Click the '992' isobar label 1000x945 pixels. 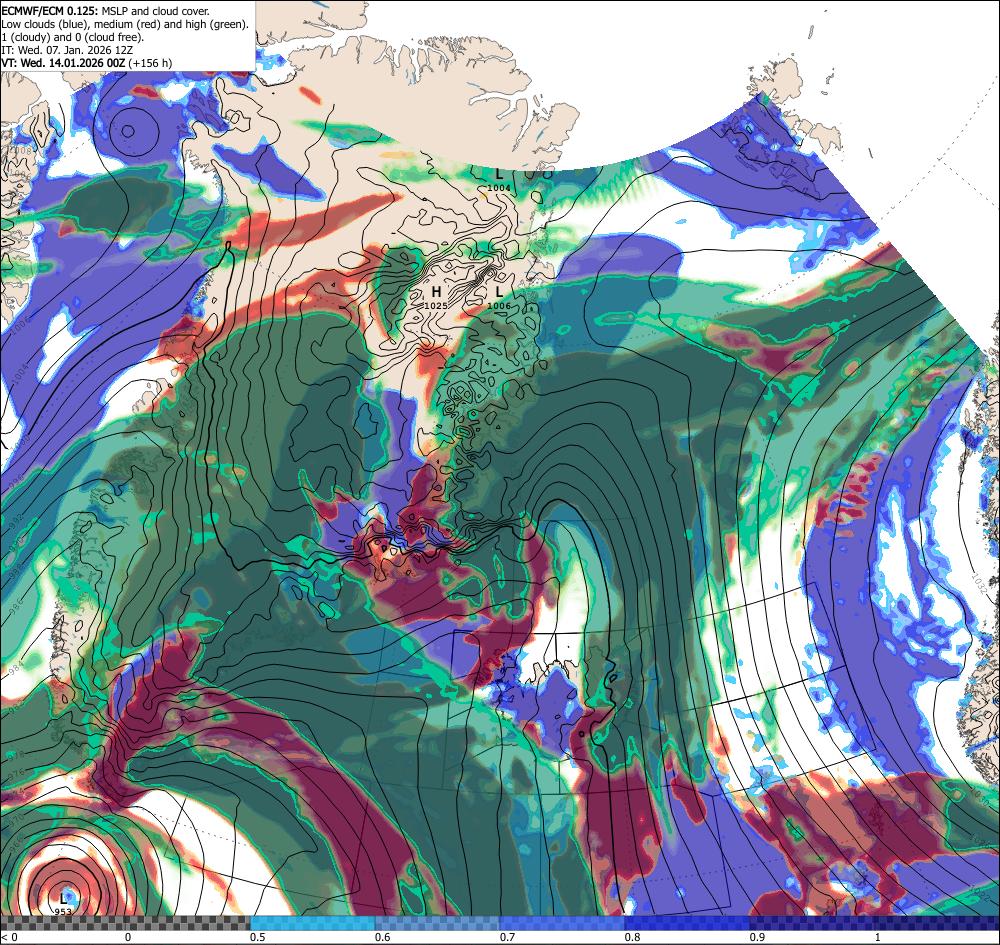pos(16,522)
